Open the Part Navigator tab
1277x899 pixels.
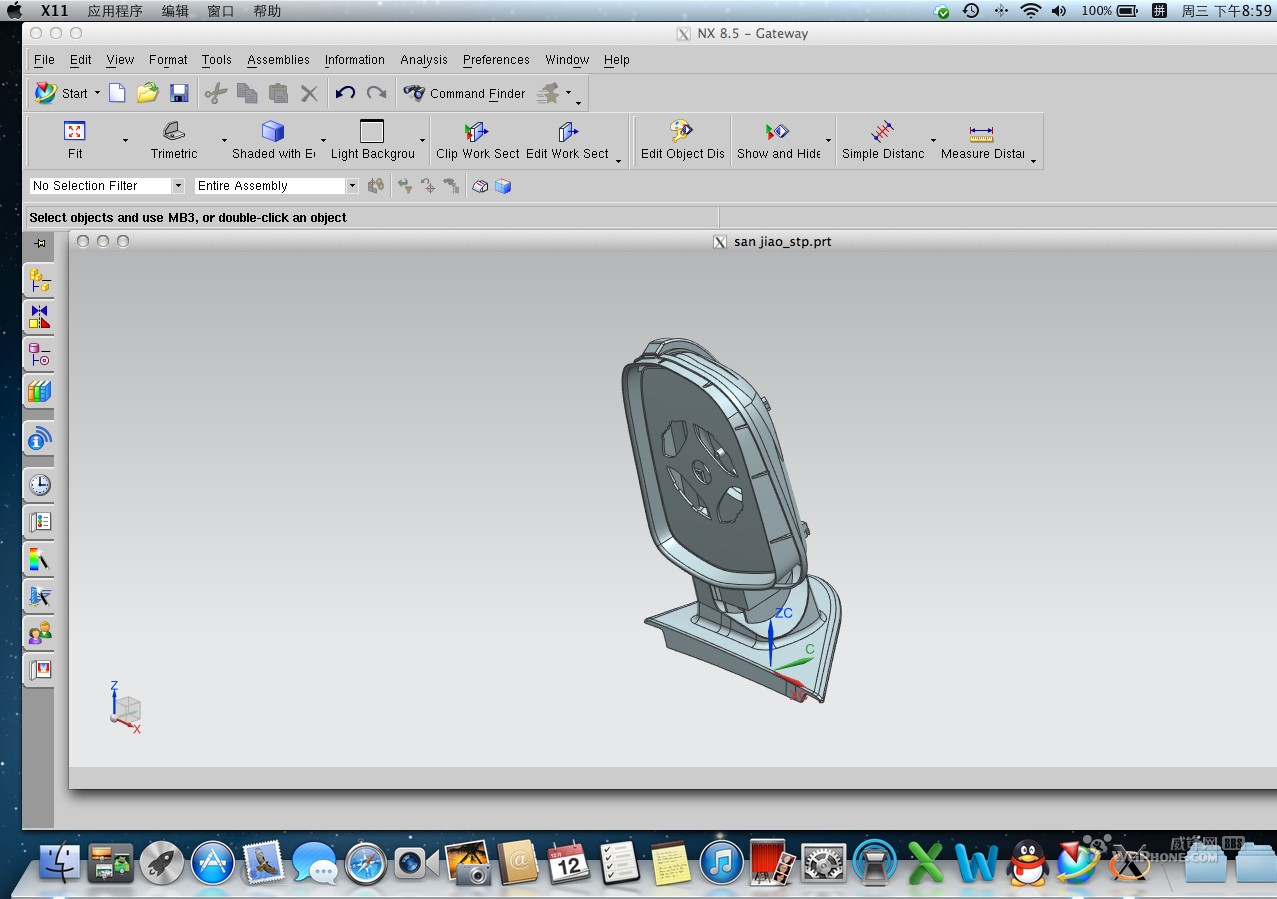39,354
